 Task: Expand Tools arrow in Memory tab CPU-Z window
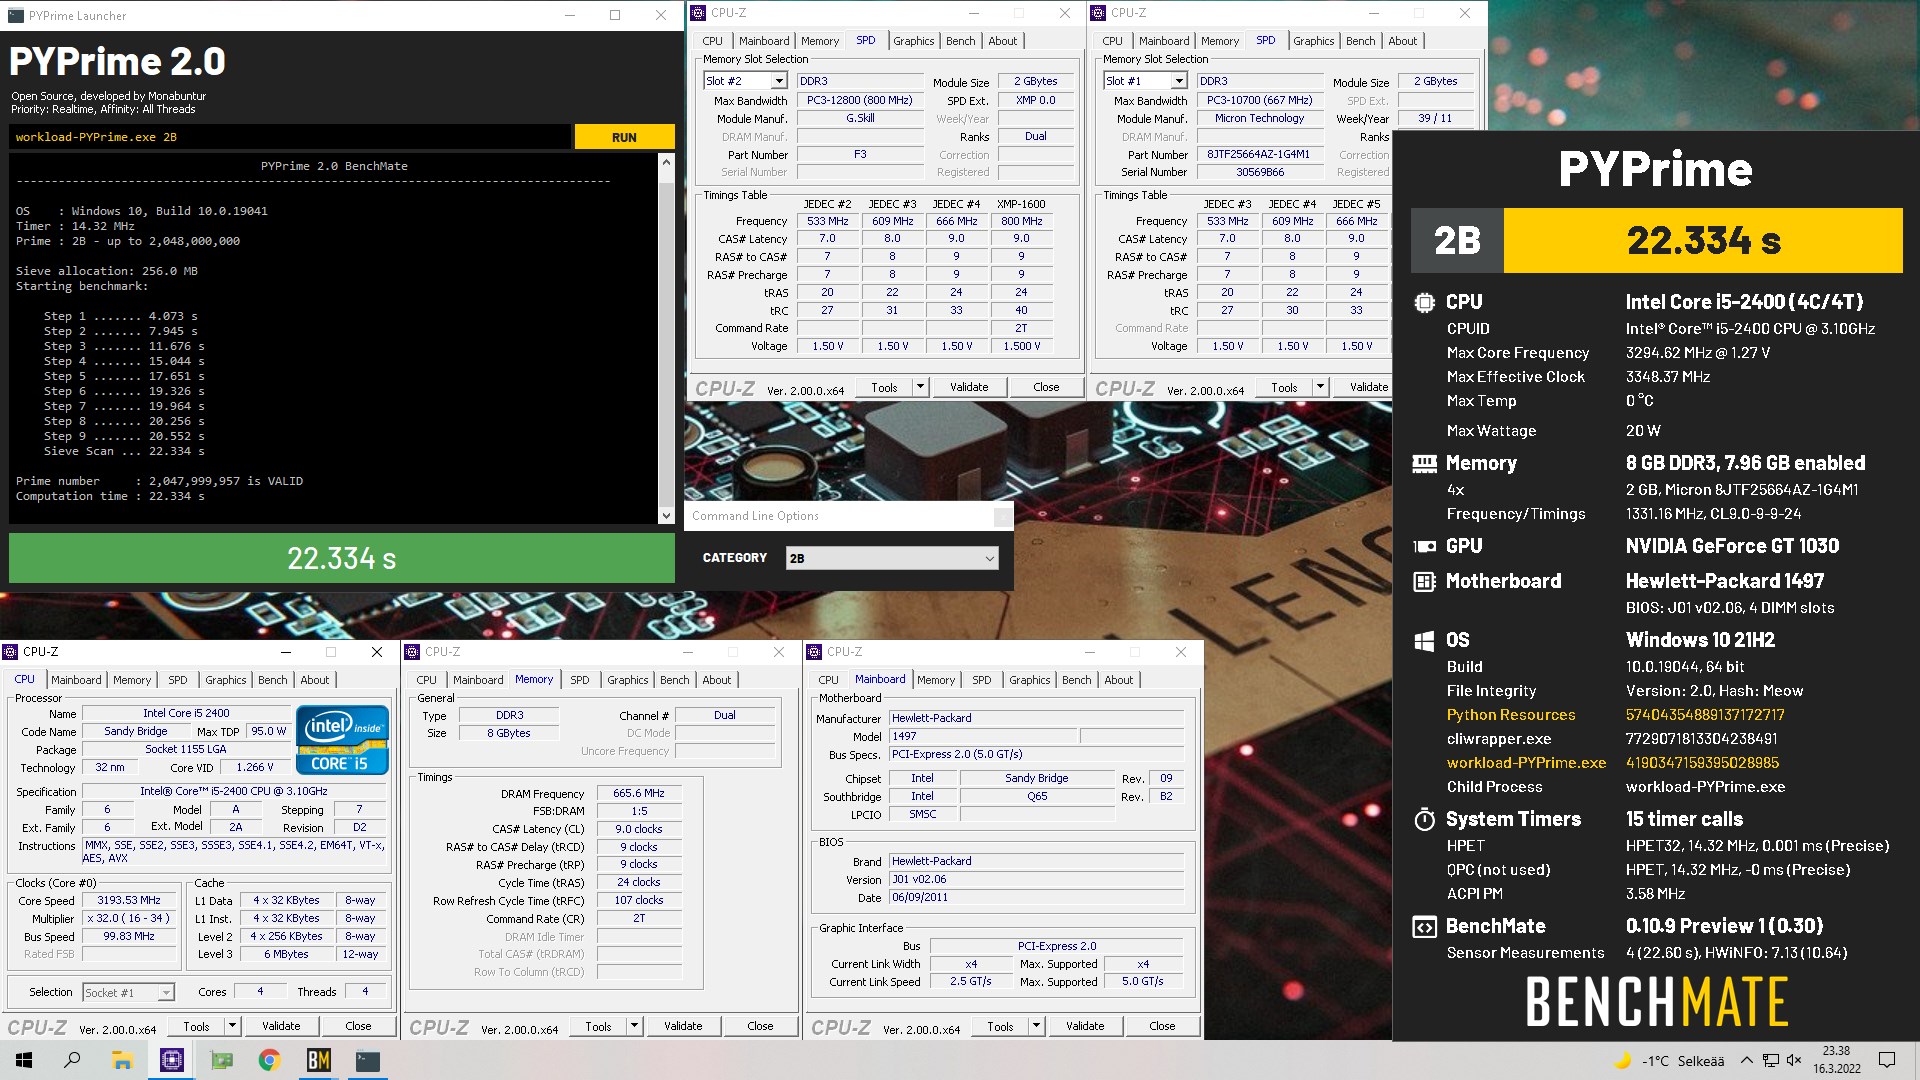click(x=634, y=1026)
